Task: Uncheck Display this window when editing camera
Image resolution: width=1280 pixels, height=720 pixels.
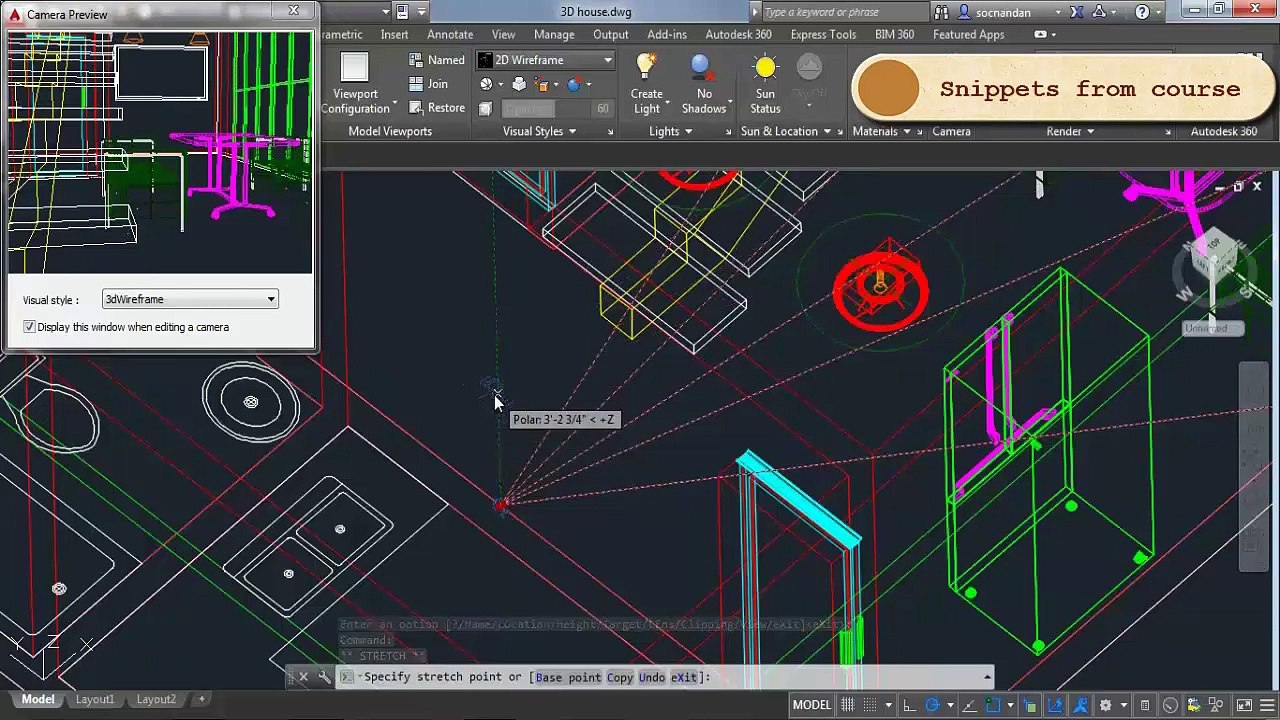Action: 29,327
